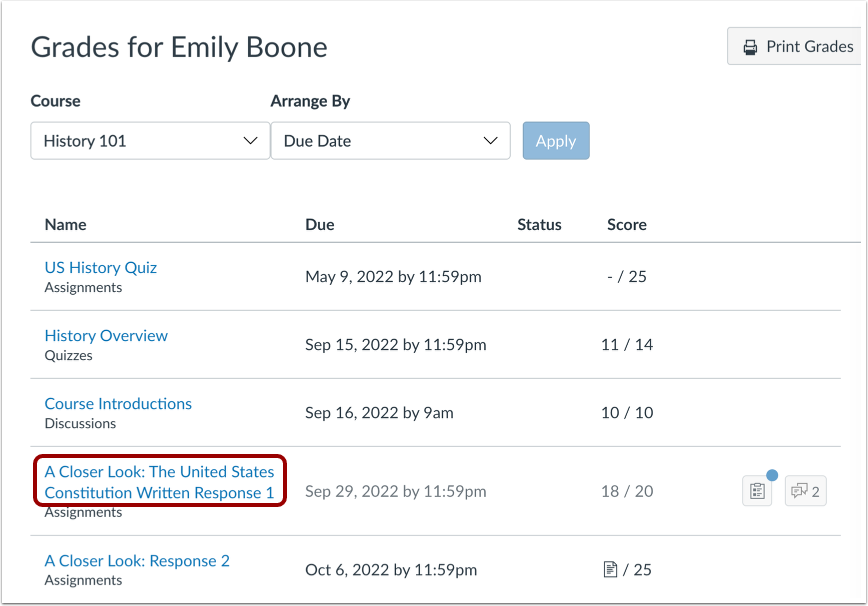Open A Closer Look: Response 2 link
868x606 pixels.
(x=137, y=561)
